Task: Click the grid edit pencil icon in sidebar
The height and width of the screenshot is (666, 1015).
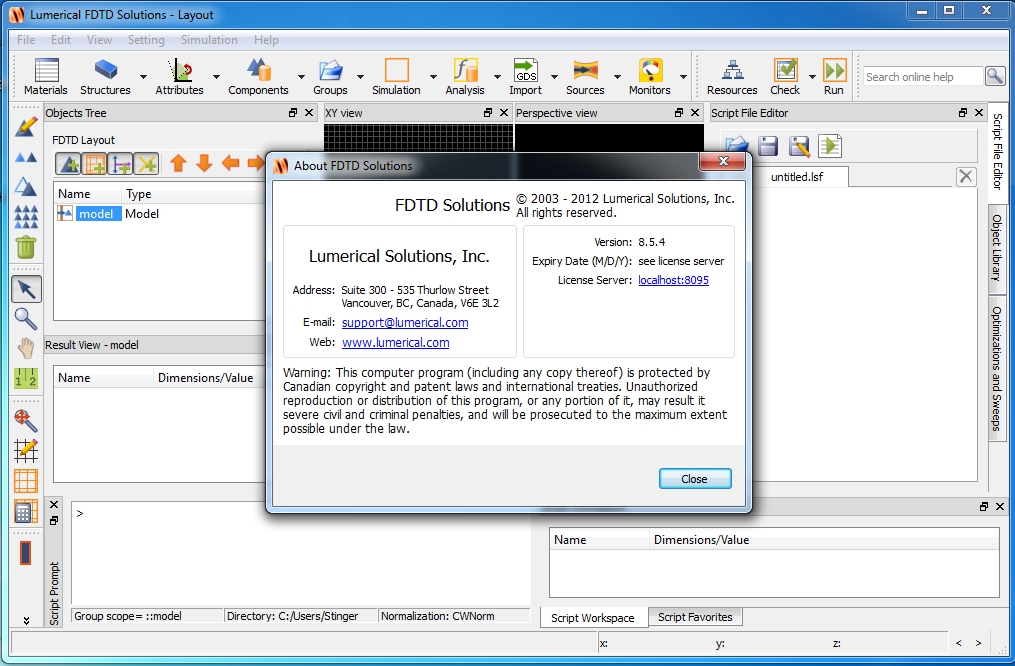Action: (26, 450)
